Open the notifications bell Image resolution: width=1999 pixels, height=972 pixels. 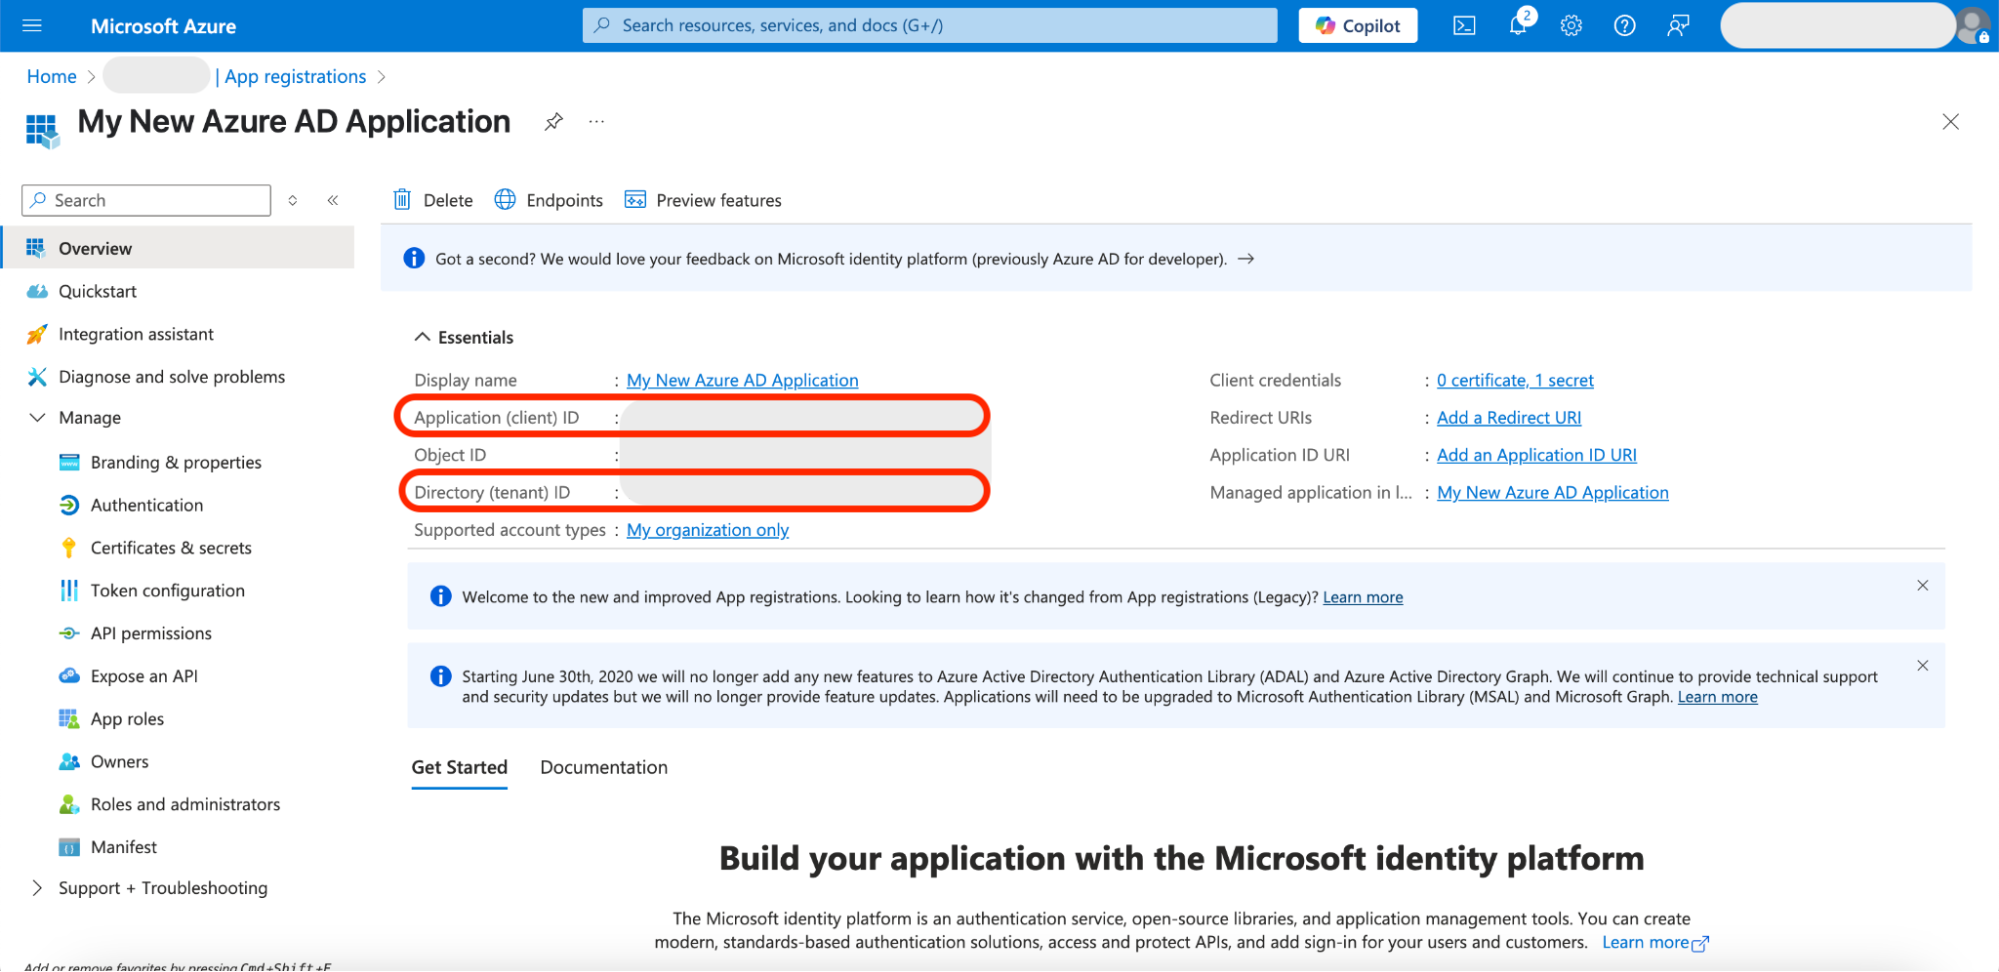(1518, 25)
